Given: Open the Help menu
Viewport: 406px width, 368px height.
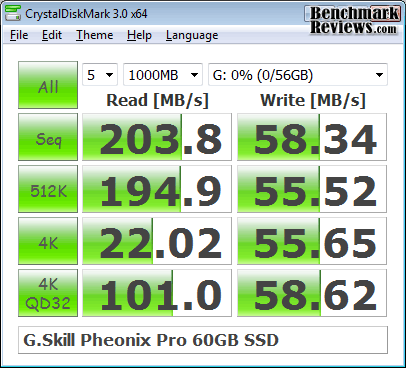Looking at the screenshot, I should tap(139, 35).
